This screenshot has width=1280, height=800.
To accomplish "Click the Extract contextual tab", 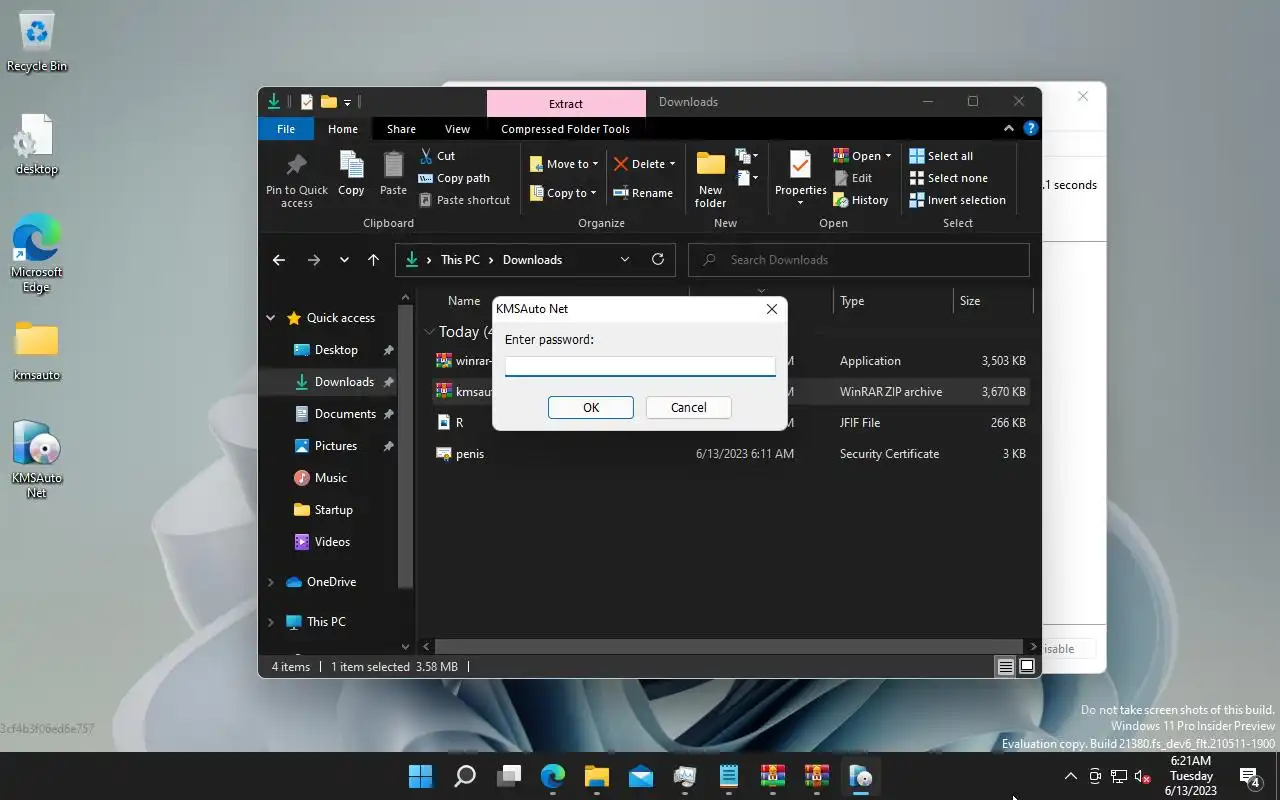I will pos(566,103).
